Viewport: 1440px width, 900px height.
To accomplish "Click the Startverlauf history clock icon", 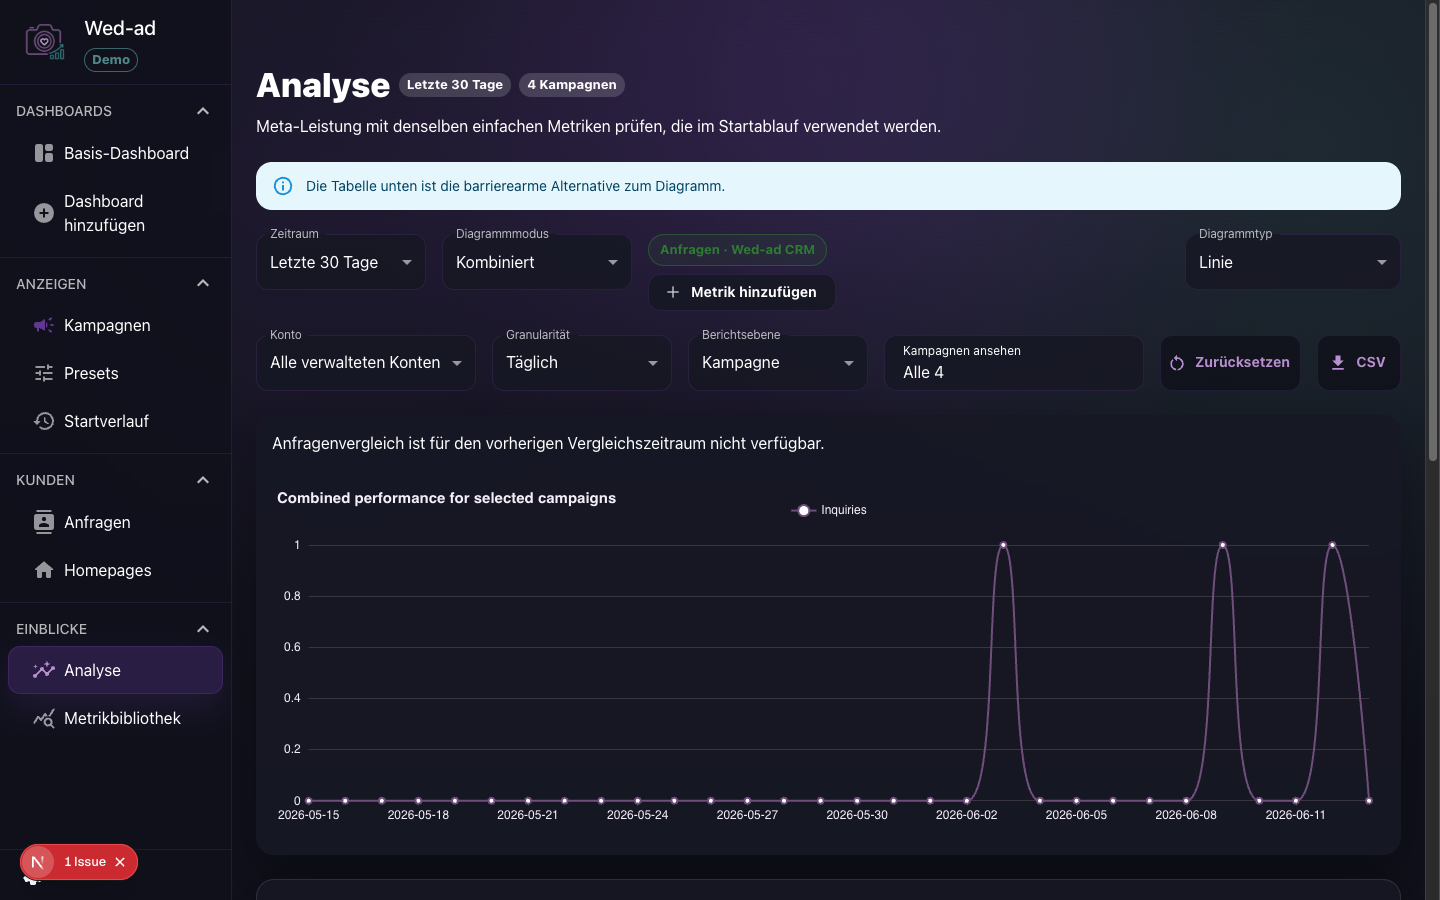I will [x=44, y=421].
